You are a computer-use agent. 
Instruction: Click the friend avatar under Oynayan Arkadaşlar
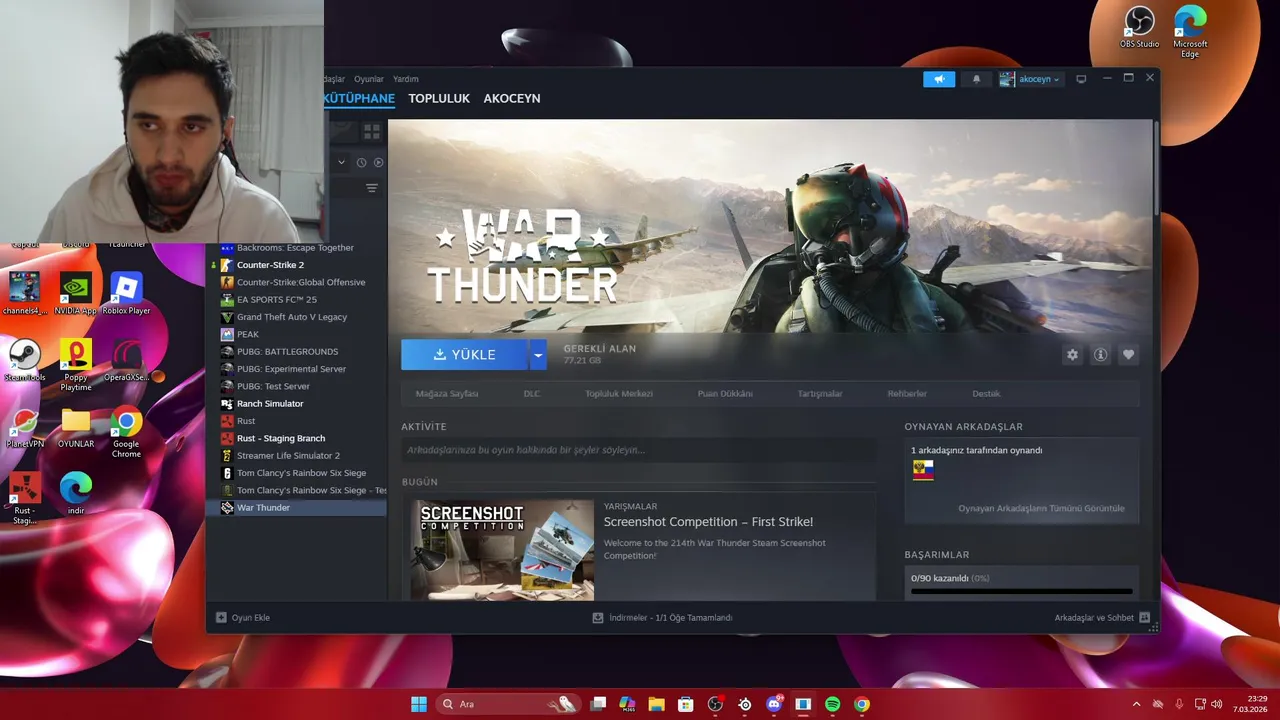tap(923, 470)
